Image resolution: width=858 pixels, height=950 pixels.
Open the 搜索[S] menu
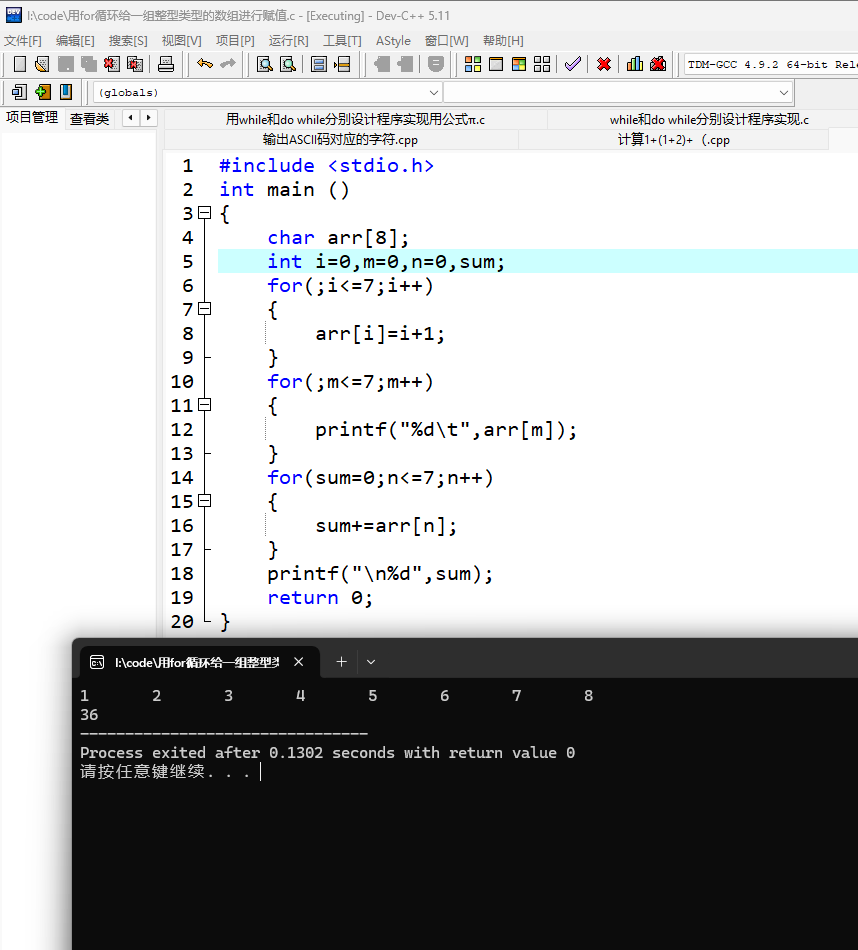[x=128, y=41]
